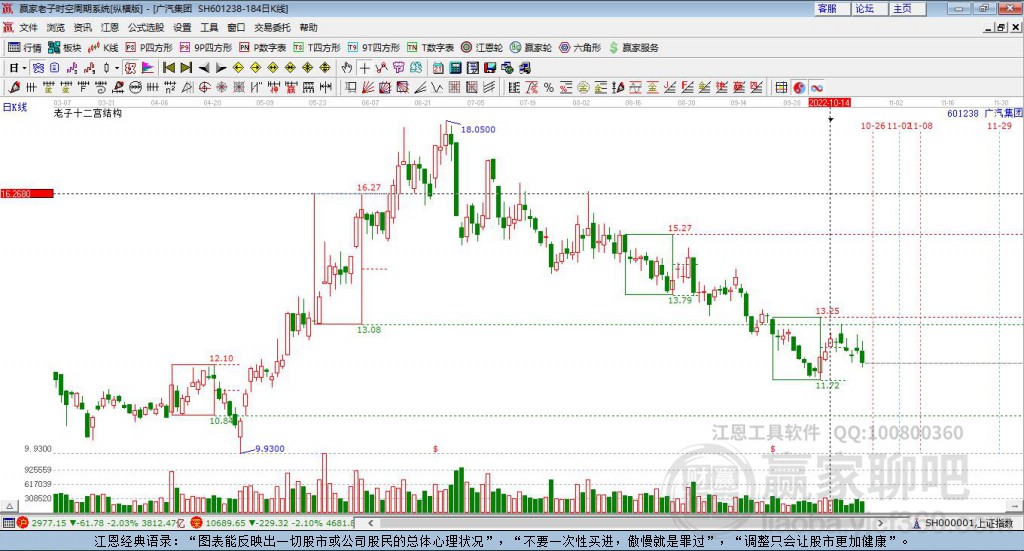Open the 窗口 menu
This screenshot has height=551, width=1024.
click(236, 27)
